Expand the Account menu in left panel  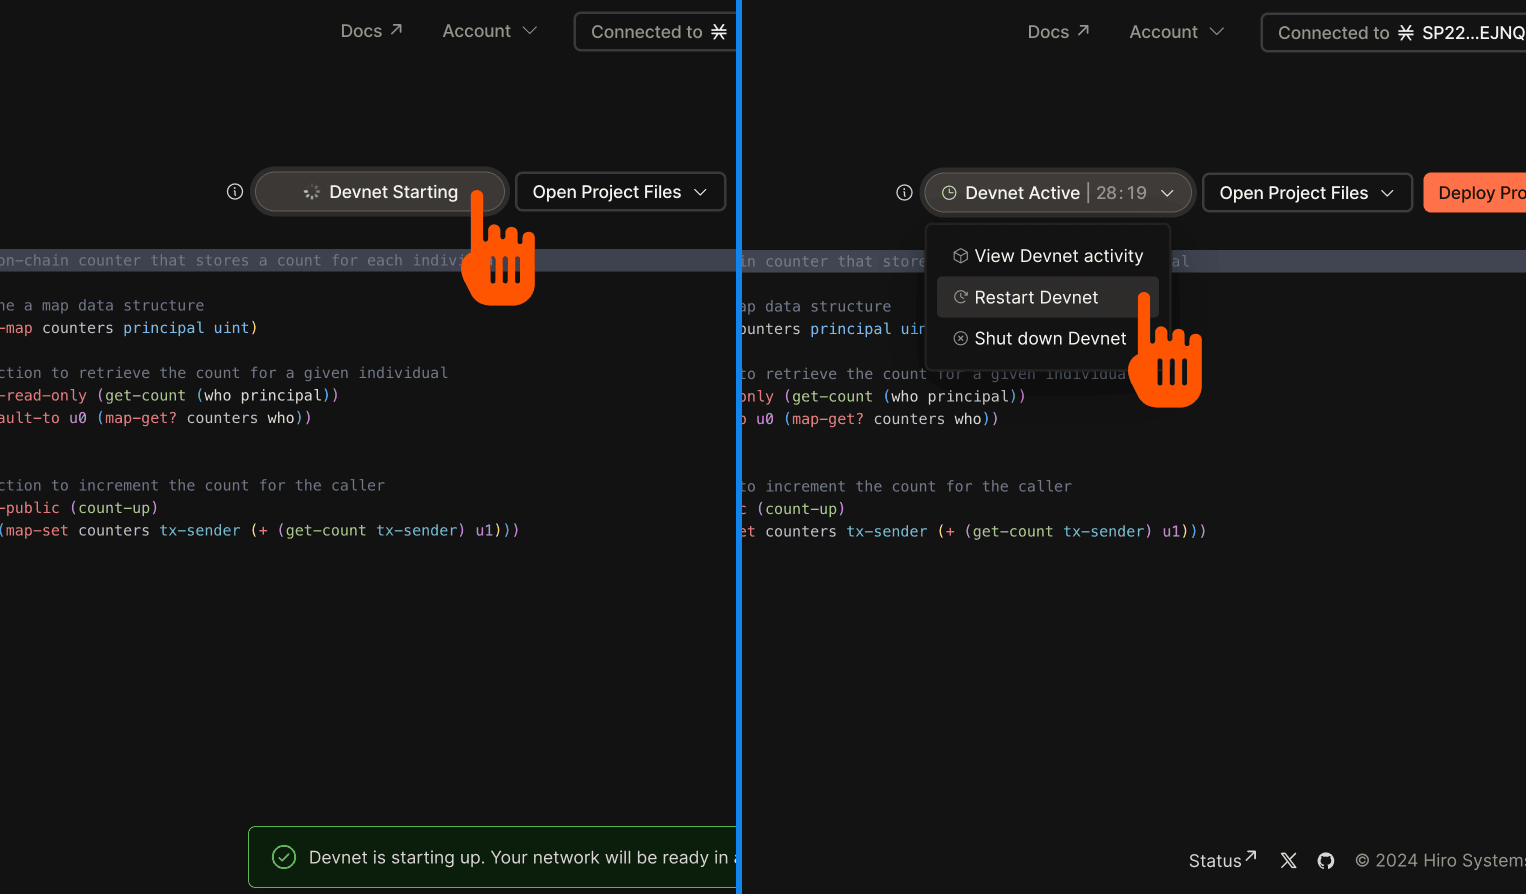(490, 31)
